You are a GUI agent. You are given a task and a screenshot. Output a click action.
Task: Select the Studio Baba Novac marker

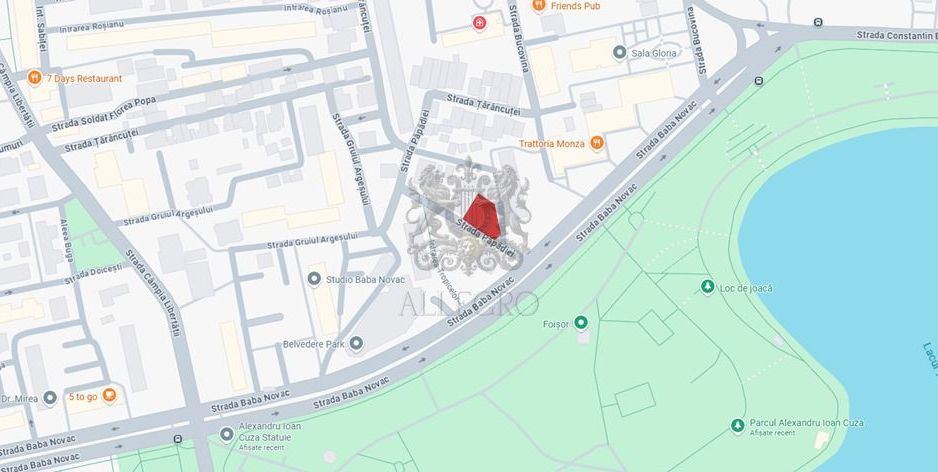(x=314, y=279)
